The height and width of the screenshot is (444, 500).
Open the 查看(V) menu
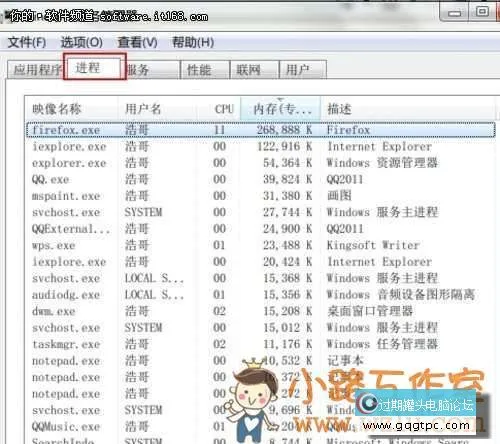click(x=137, y=42)
